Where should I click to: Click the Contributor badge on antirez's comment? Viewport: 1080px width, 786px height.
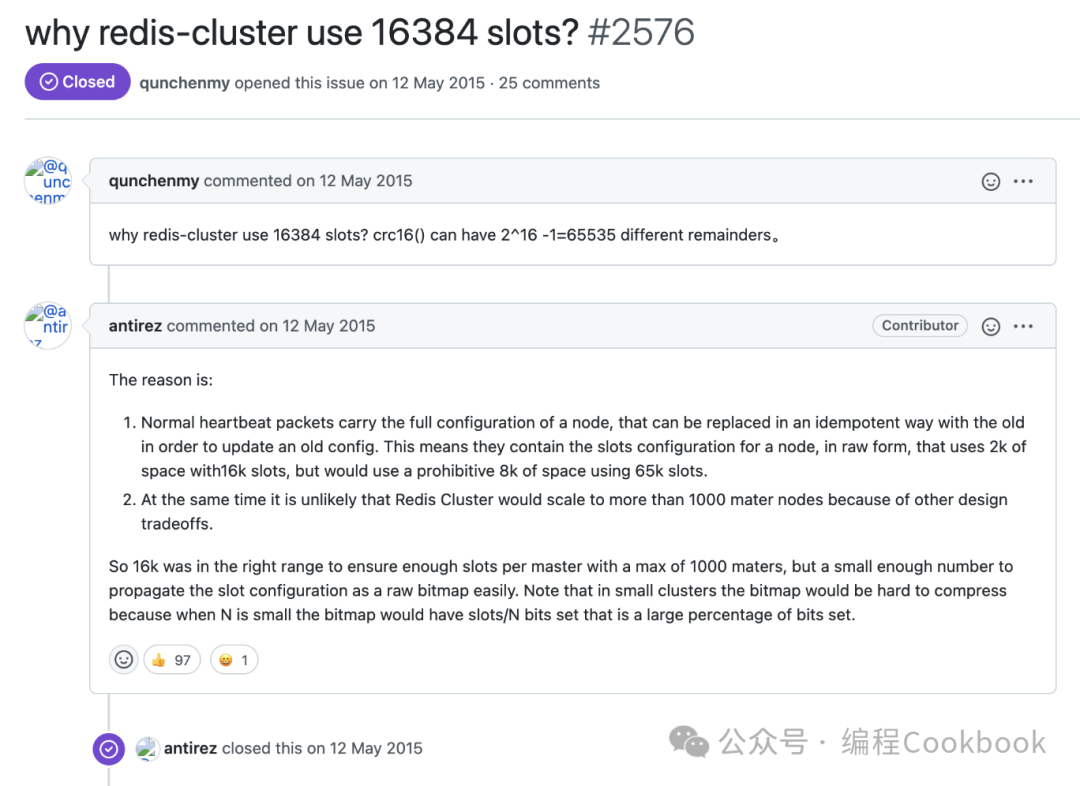tap(920, 325)
